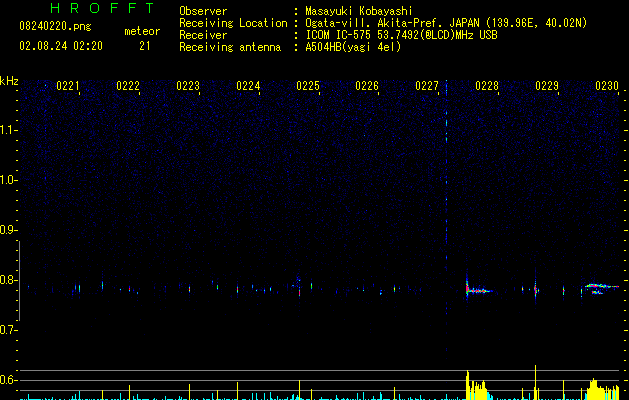Click the 0227 time marker
The width and height of the screenshot is (629, 400).
pyautogui.click(x=427, y=86)
